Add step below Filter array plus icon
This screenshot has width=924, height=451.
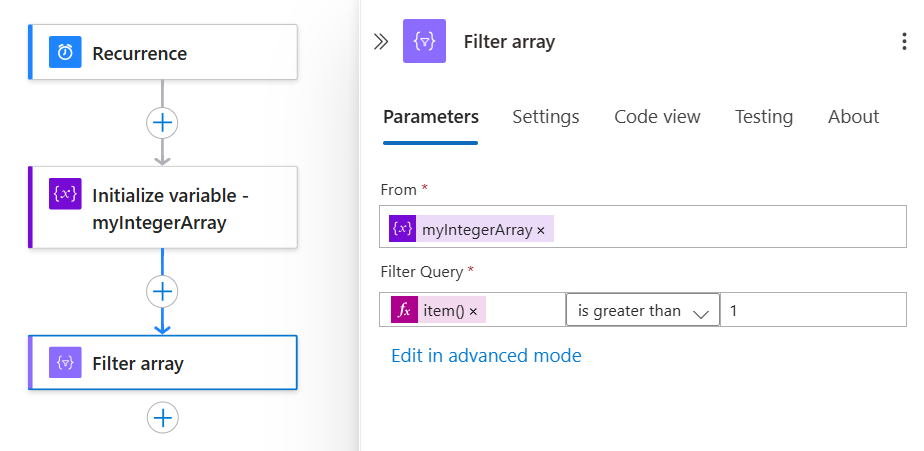pos(162,417)
